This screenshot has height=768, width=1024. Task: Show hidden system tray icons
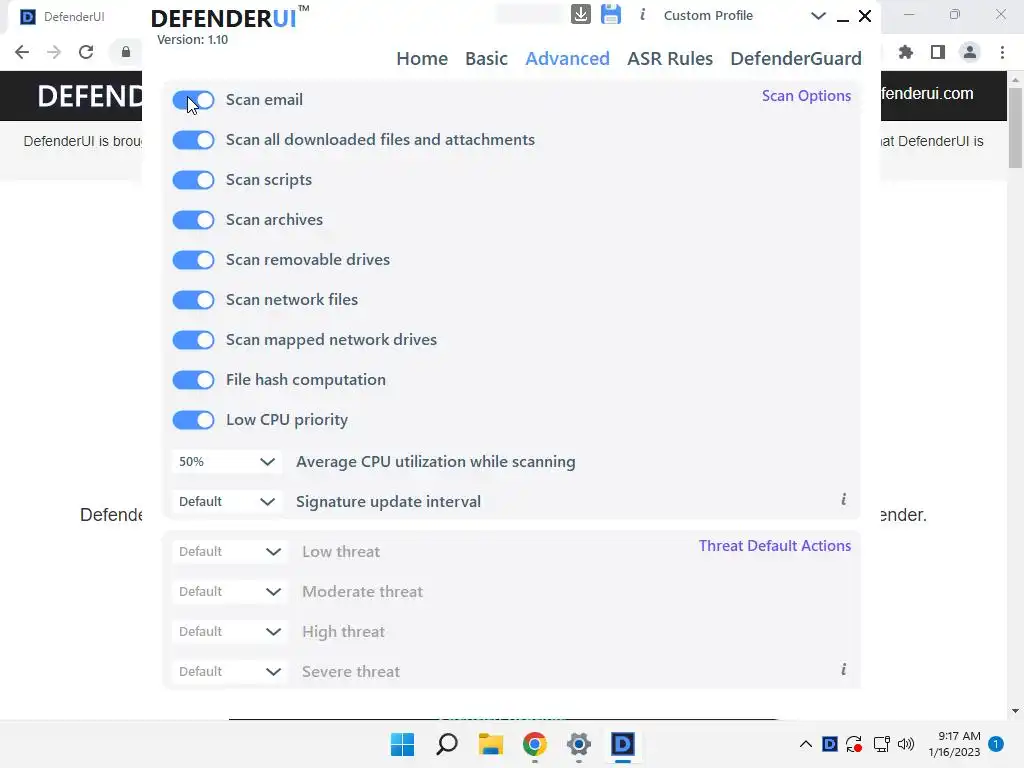click(806, 744)
